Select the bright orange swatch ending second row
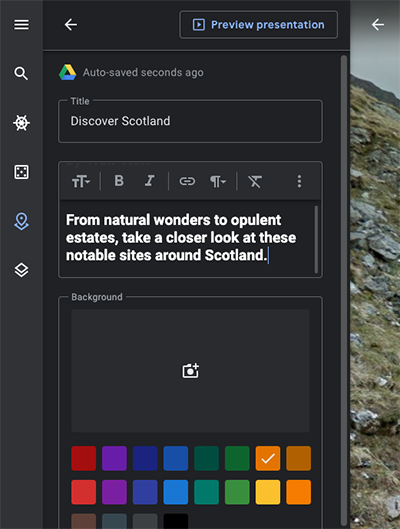This screenshot has height=529, width=400. pos(298,492)
